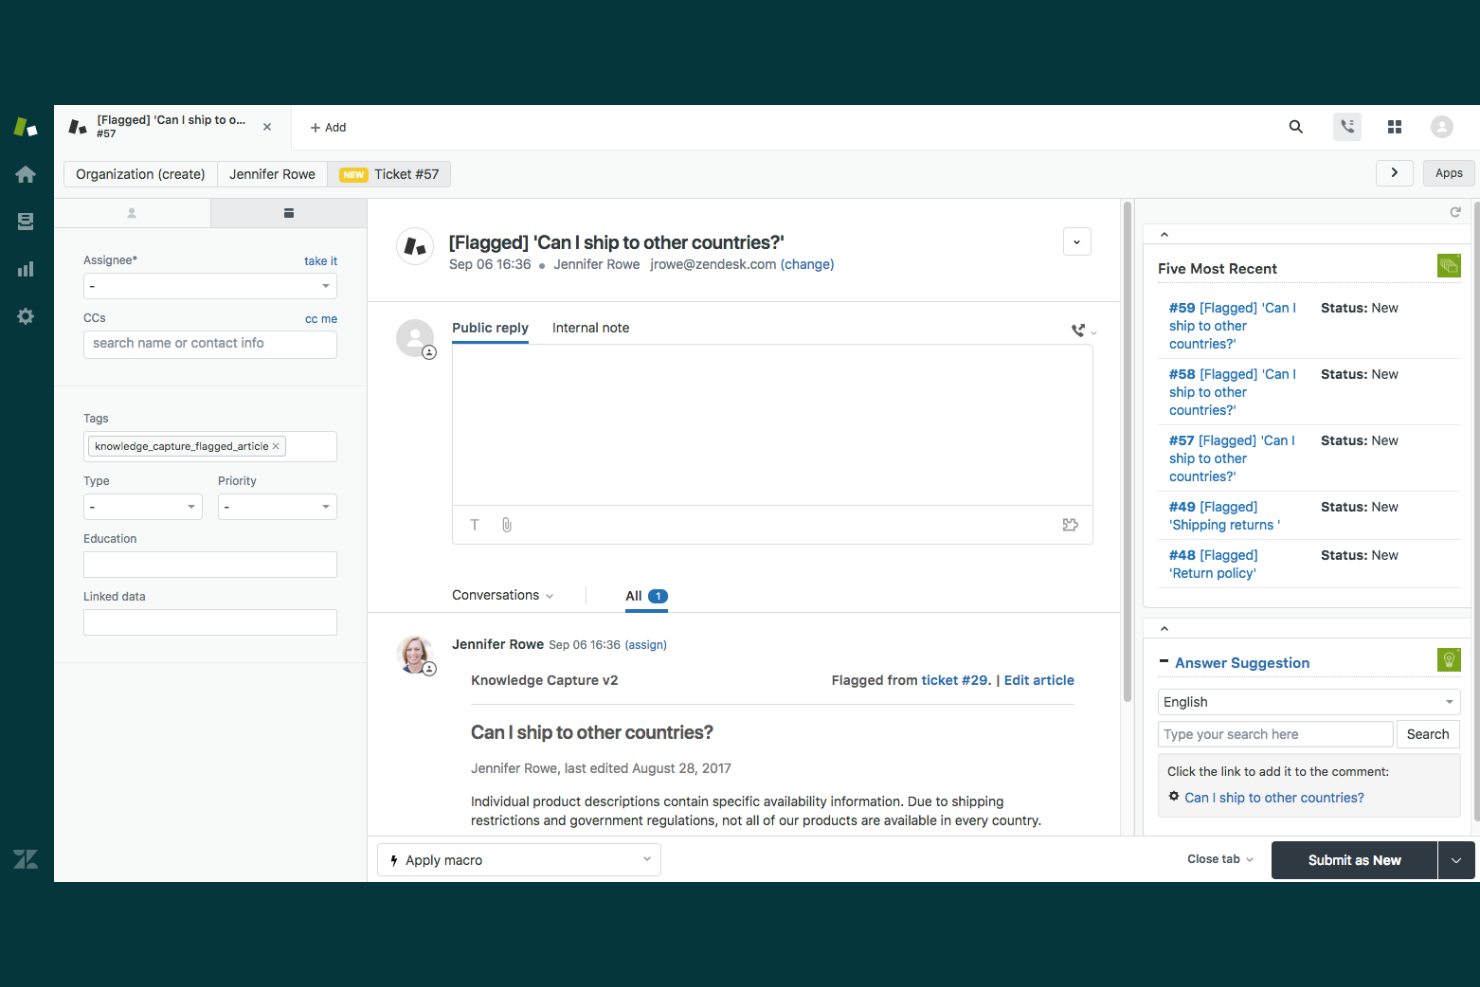Open the Zendesk products grid icon

[1394, 126]
